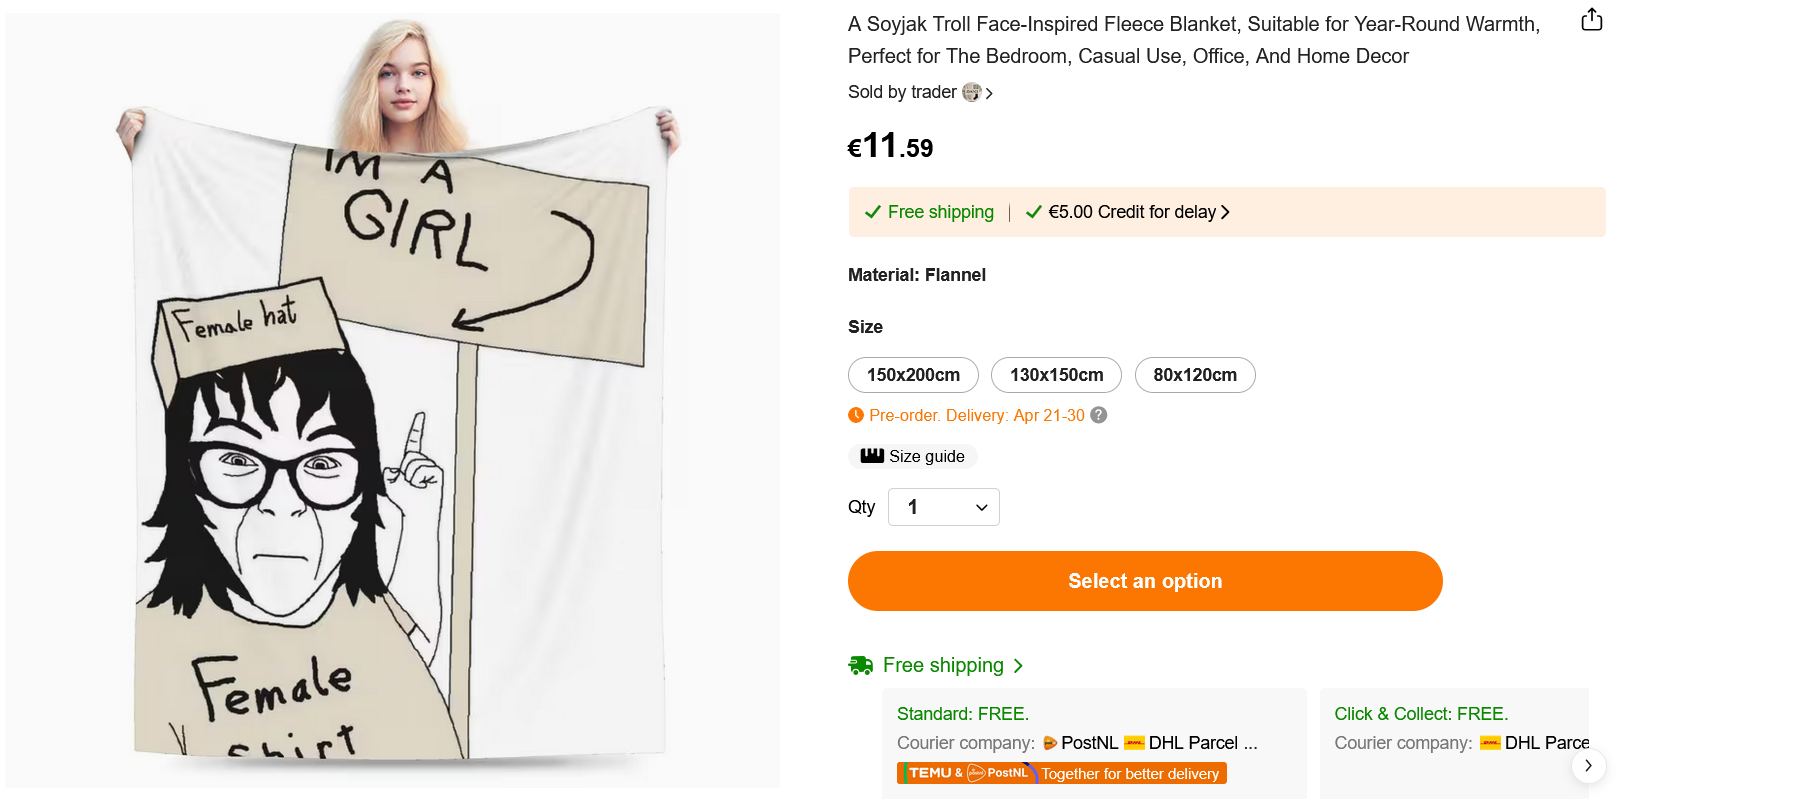Click the PostNL courier logo

coord(1050,743)
